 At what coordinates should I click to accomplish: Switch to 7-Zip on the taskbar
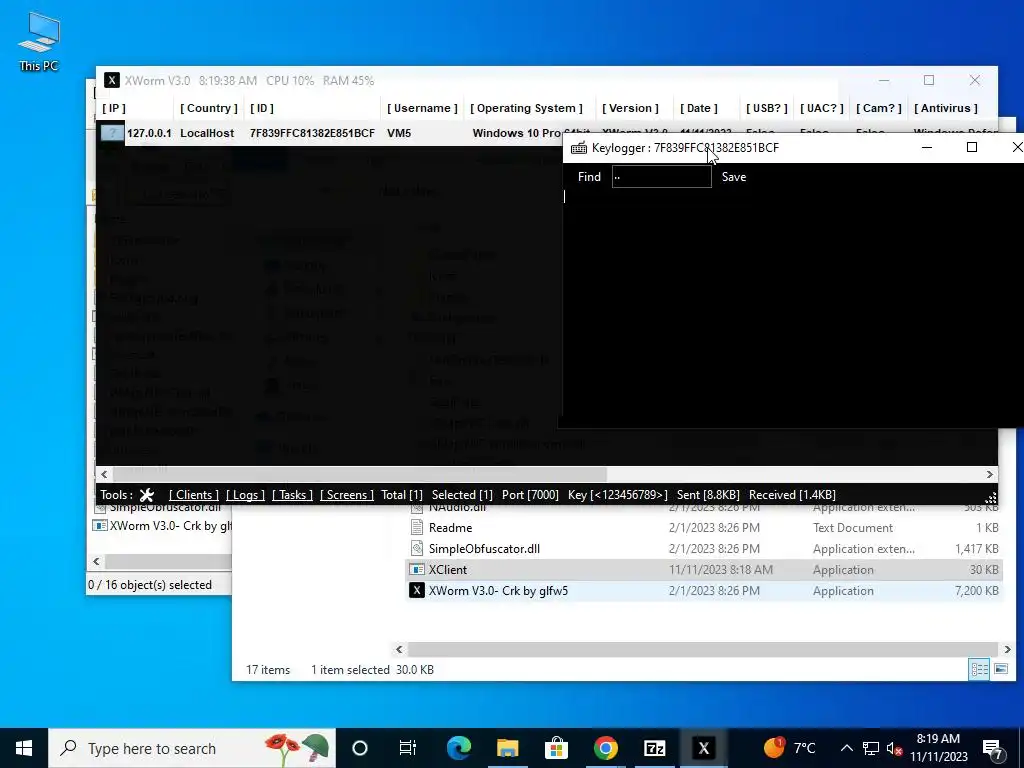click(654, 748)
